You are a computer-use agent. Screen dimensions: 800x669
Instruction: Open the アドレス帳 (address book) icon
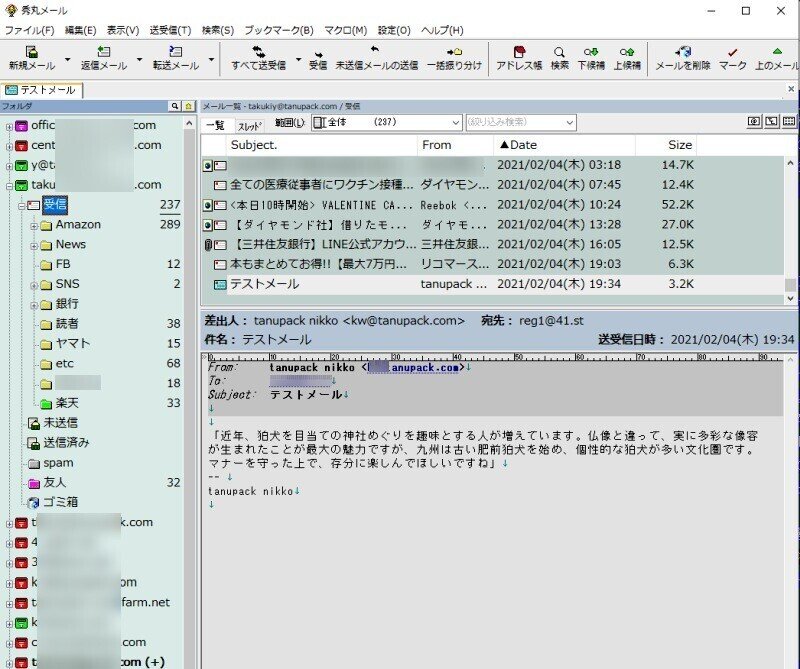click(x=519, y=52)
